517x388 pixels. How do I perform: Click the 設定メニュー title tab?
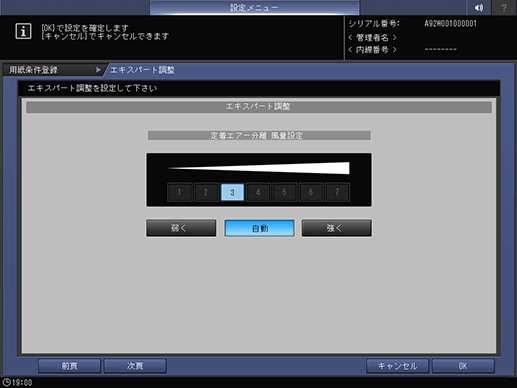coord(254,7)
